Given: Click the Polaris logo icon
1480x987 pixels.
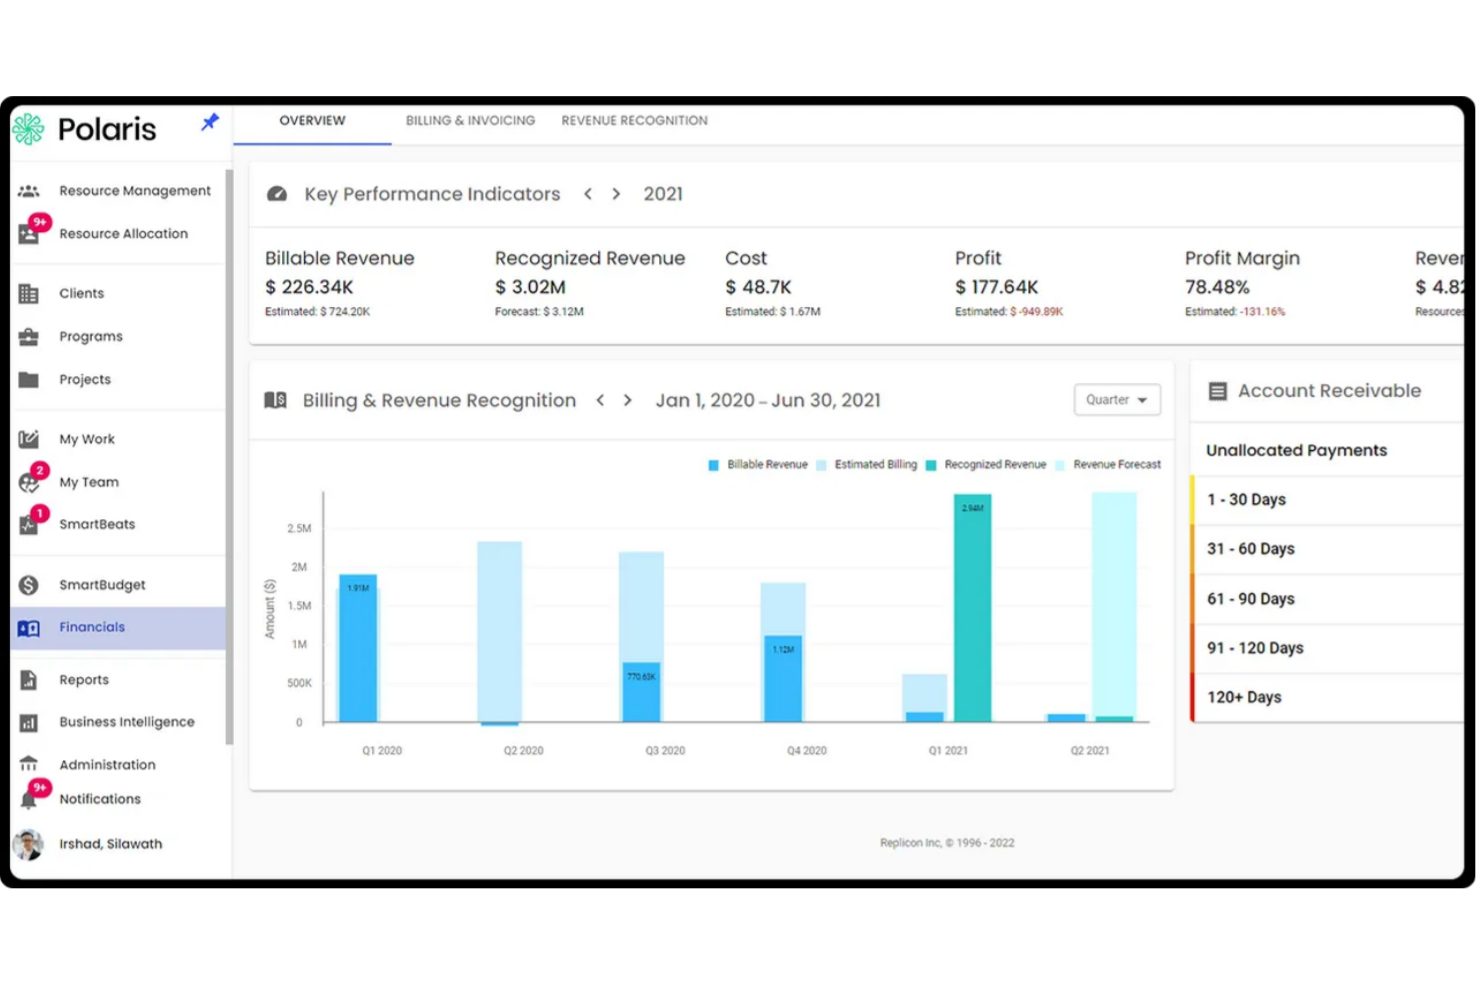Looking at the screenshot, I should [29, 129].
